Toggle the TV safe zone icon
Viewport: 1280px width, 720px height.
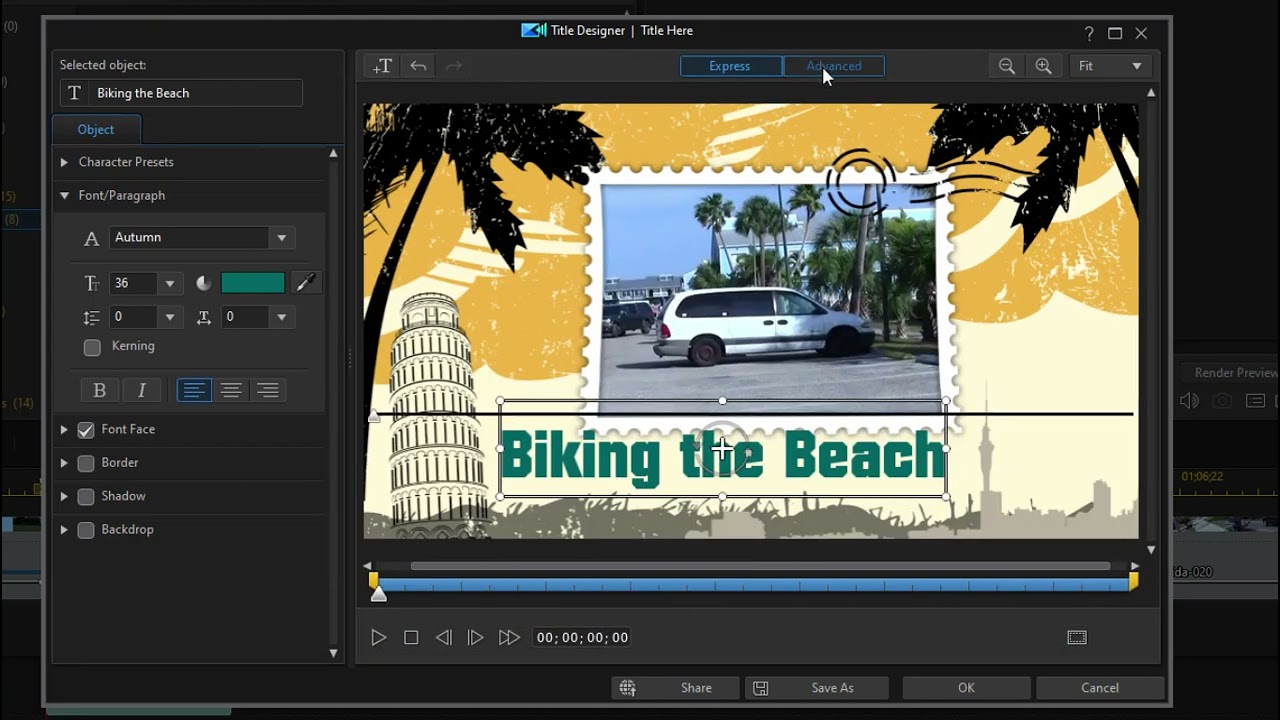pos(1077,638)
